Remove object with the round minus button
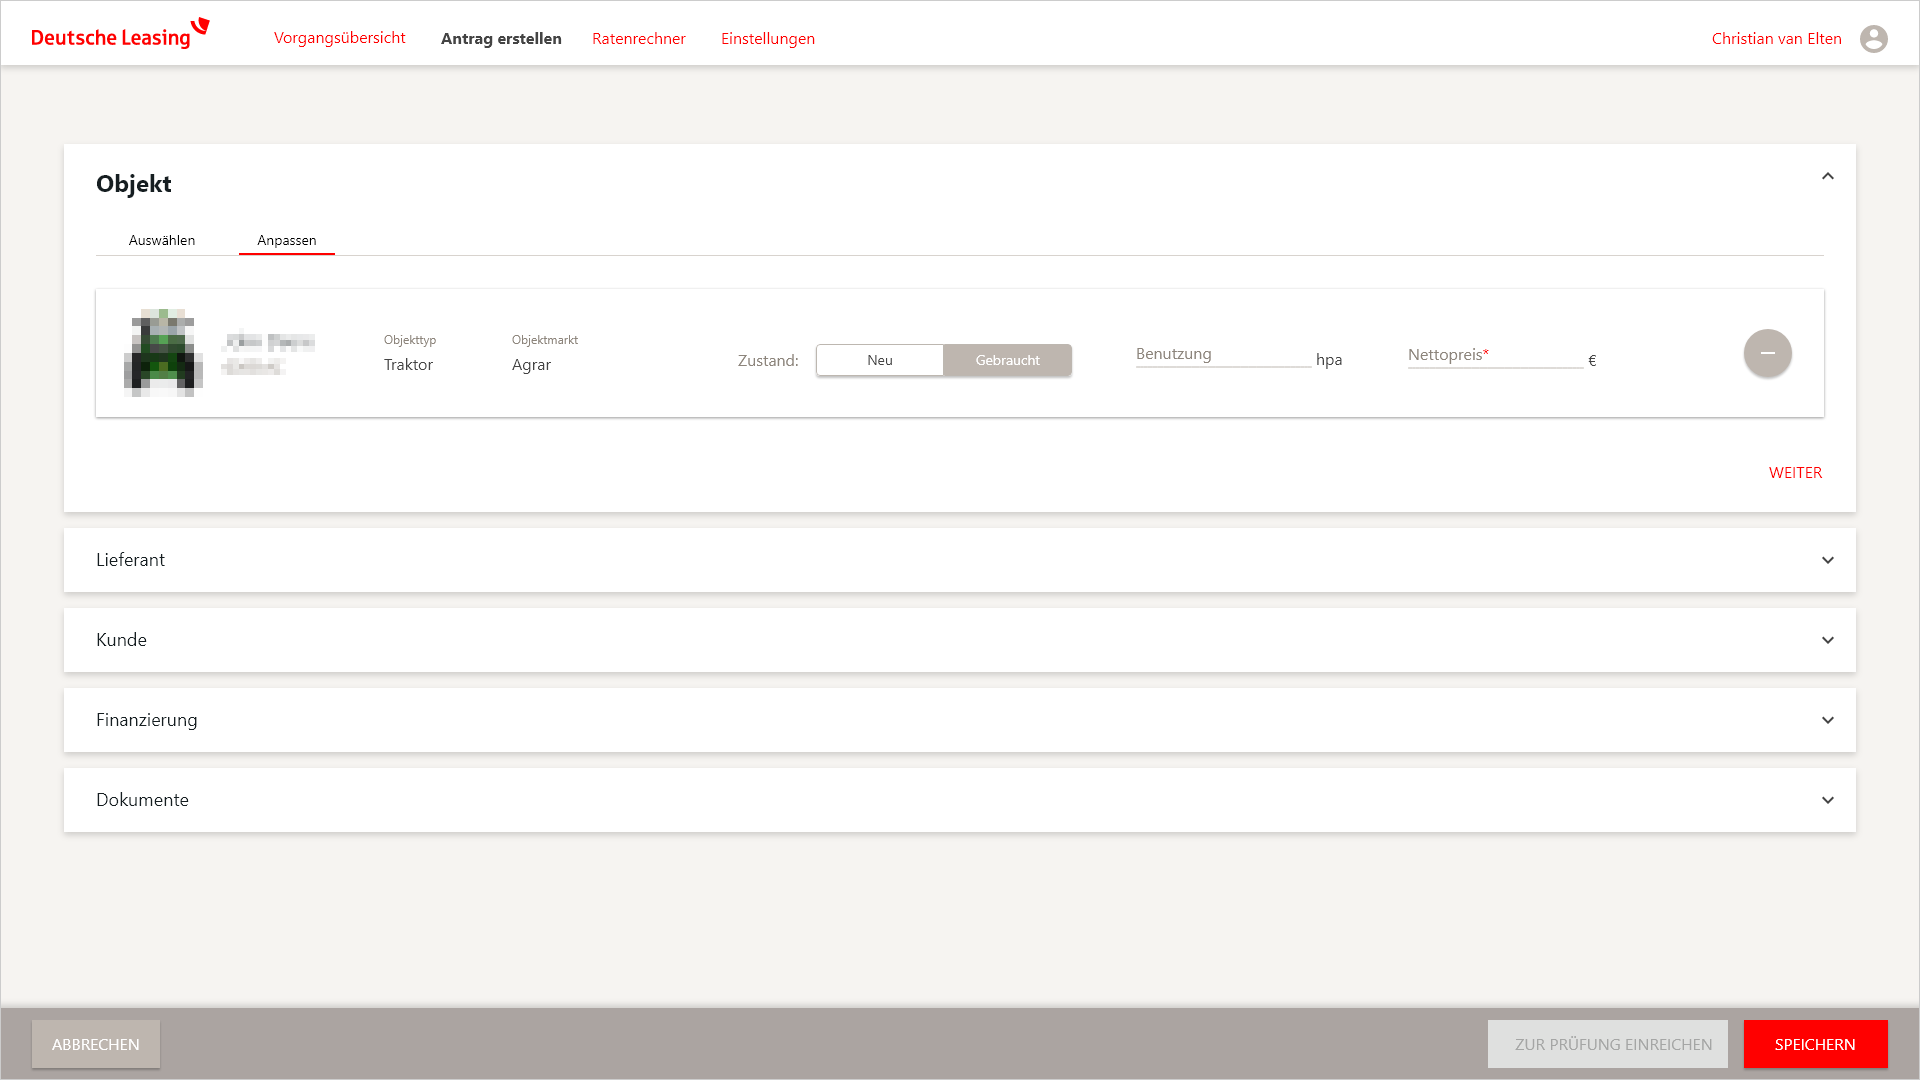This screenshot has height=1080, width=1920. [x=1767, y=353]
